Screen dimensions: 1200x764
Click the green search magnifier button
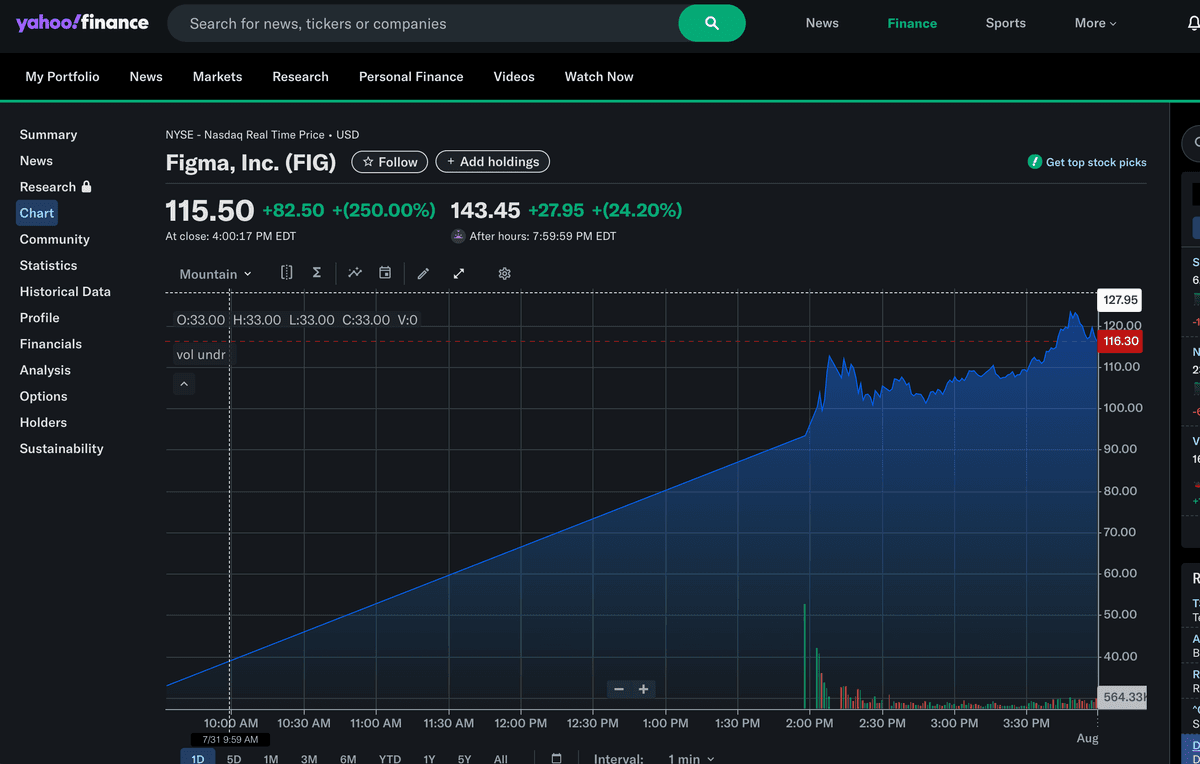(712, 23)
